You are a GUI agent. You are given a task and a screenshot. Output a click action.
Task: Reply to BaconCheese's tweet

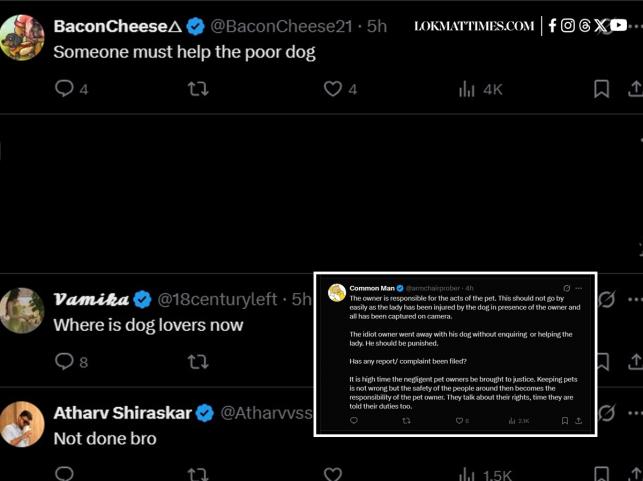click(x=64, y=89)
